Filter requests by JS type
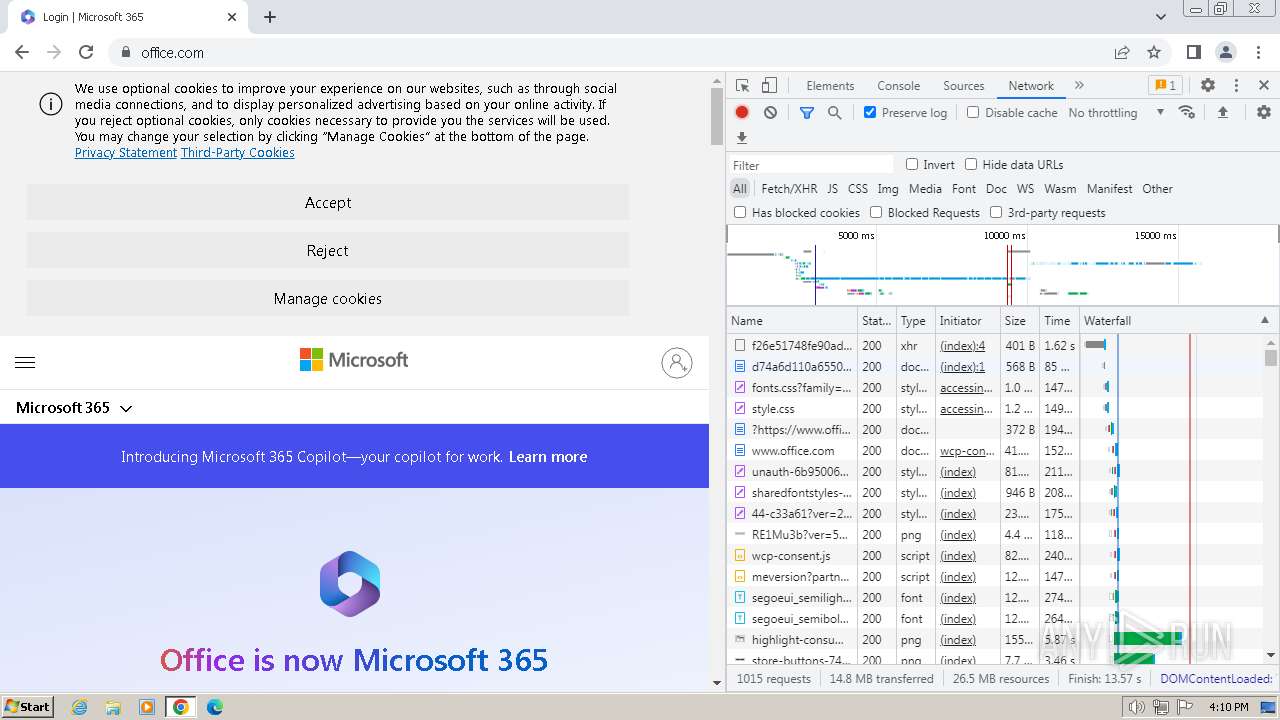This screenshot has width=1280, height=720. (832, 189)
